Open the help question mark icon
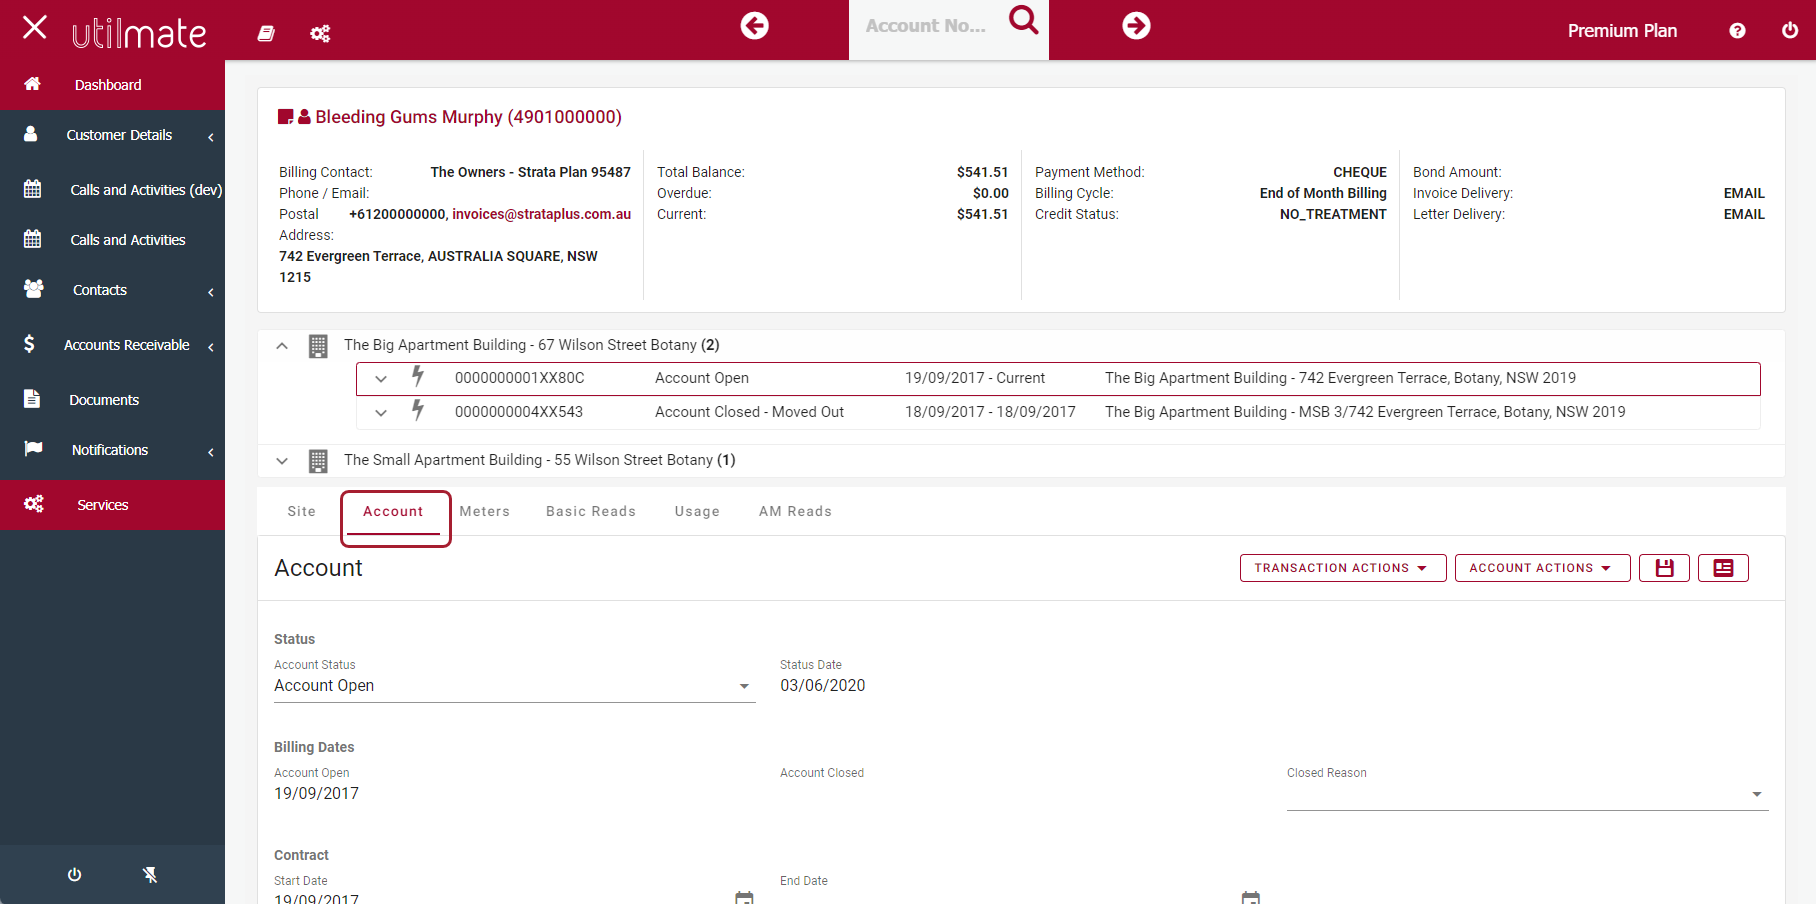Screen dimensions: 1816x904 (1737, 31)
